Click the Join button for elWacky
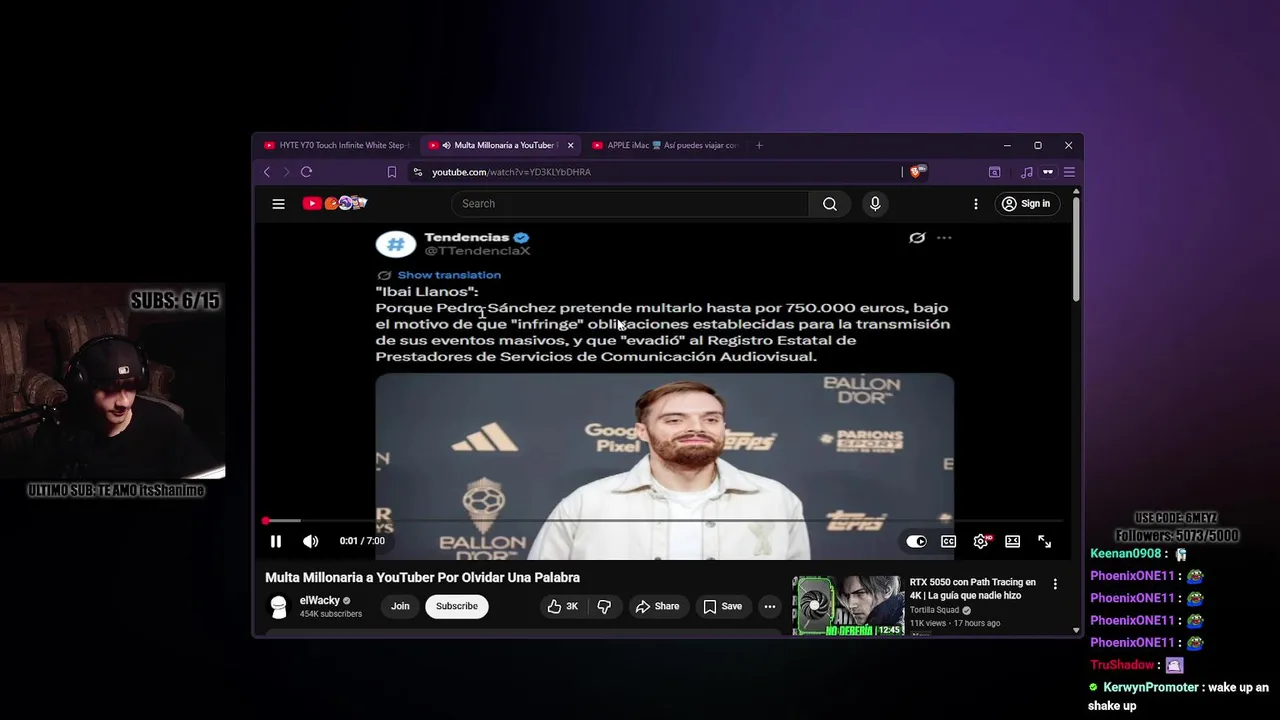Viewport: 1280px width, 720px height. [x=400, y=606]
